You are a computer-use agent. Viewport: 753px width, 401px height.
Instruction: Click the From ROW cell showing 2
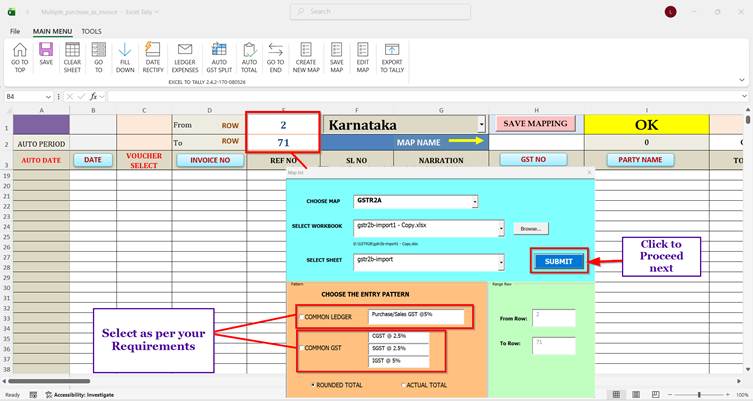click(x=283, y=124)
